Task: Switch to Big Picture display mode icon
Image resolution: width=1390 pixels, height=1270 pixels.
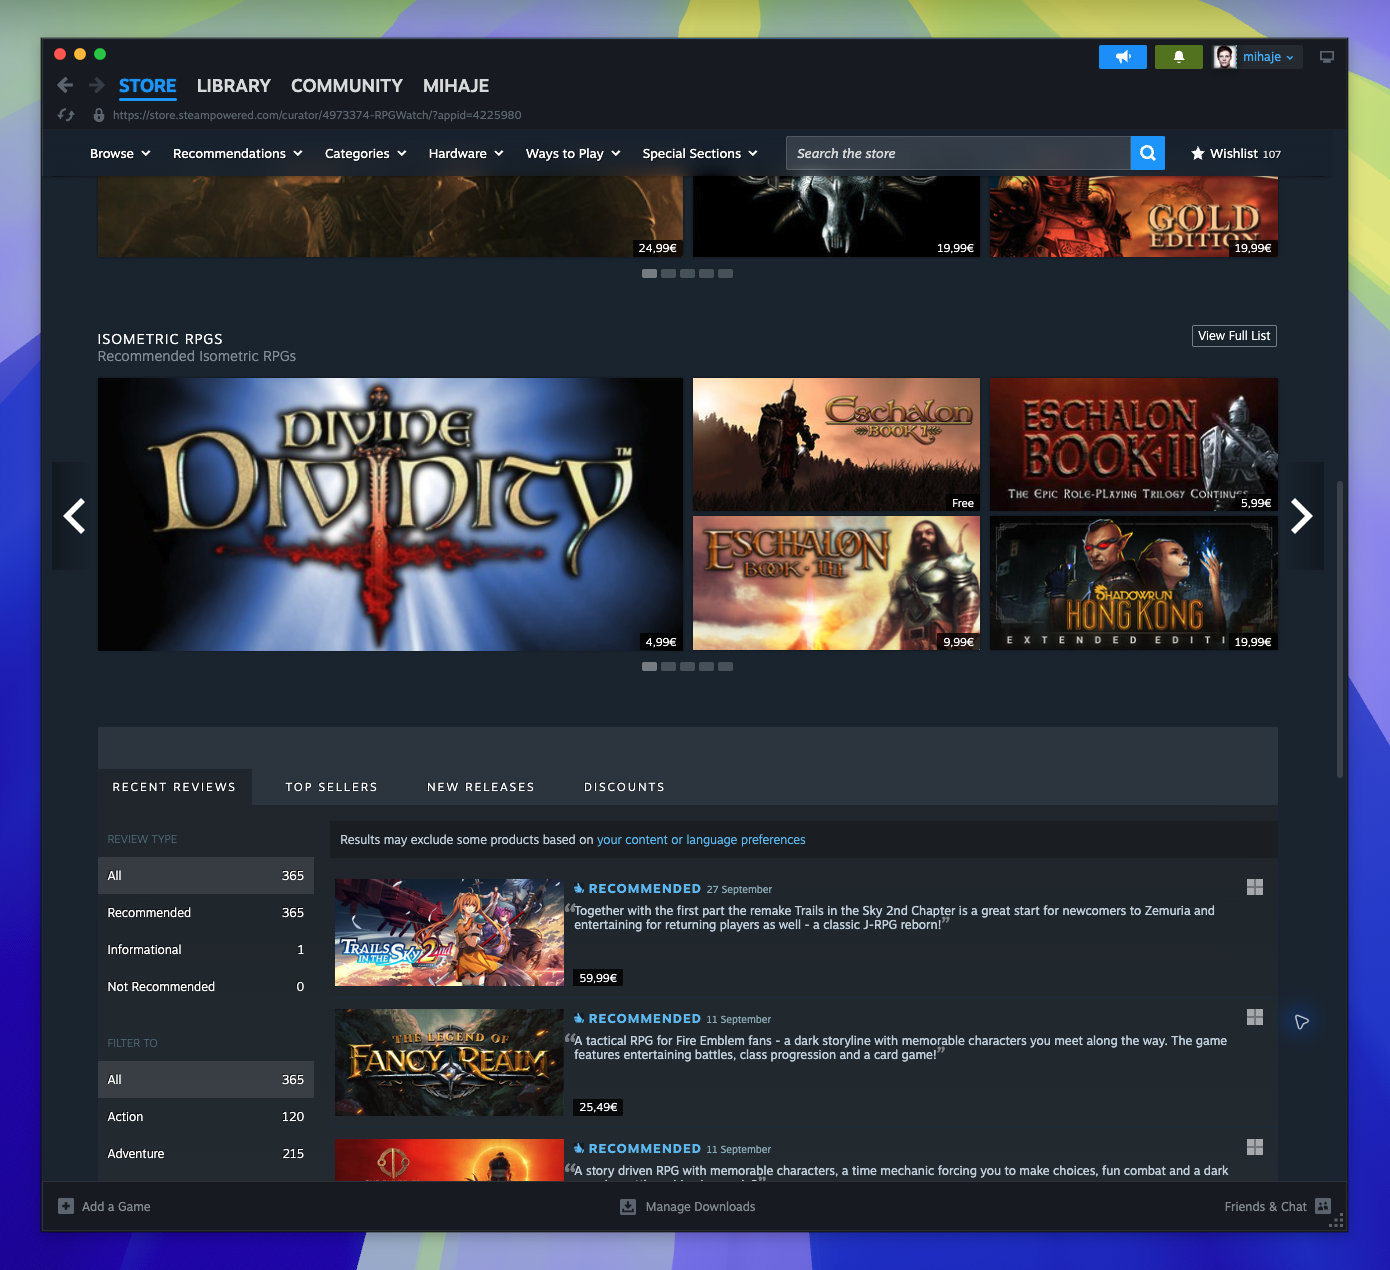Action: click(1327, 57)
